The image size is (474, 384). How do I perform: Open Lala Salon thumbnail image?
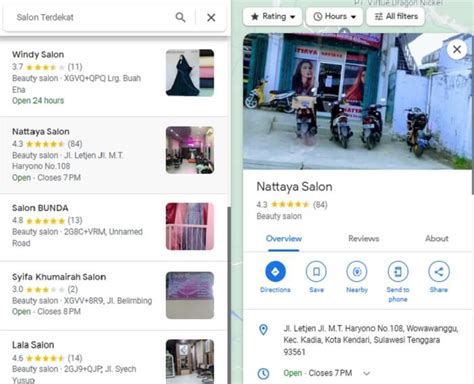(x=190, y=362)
